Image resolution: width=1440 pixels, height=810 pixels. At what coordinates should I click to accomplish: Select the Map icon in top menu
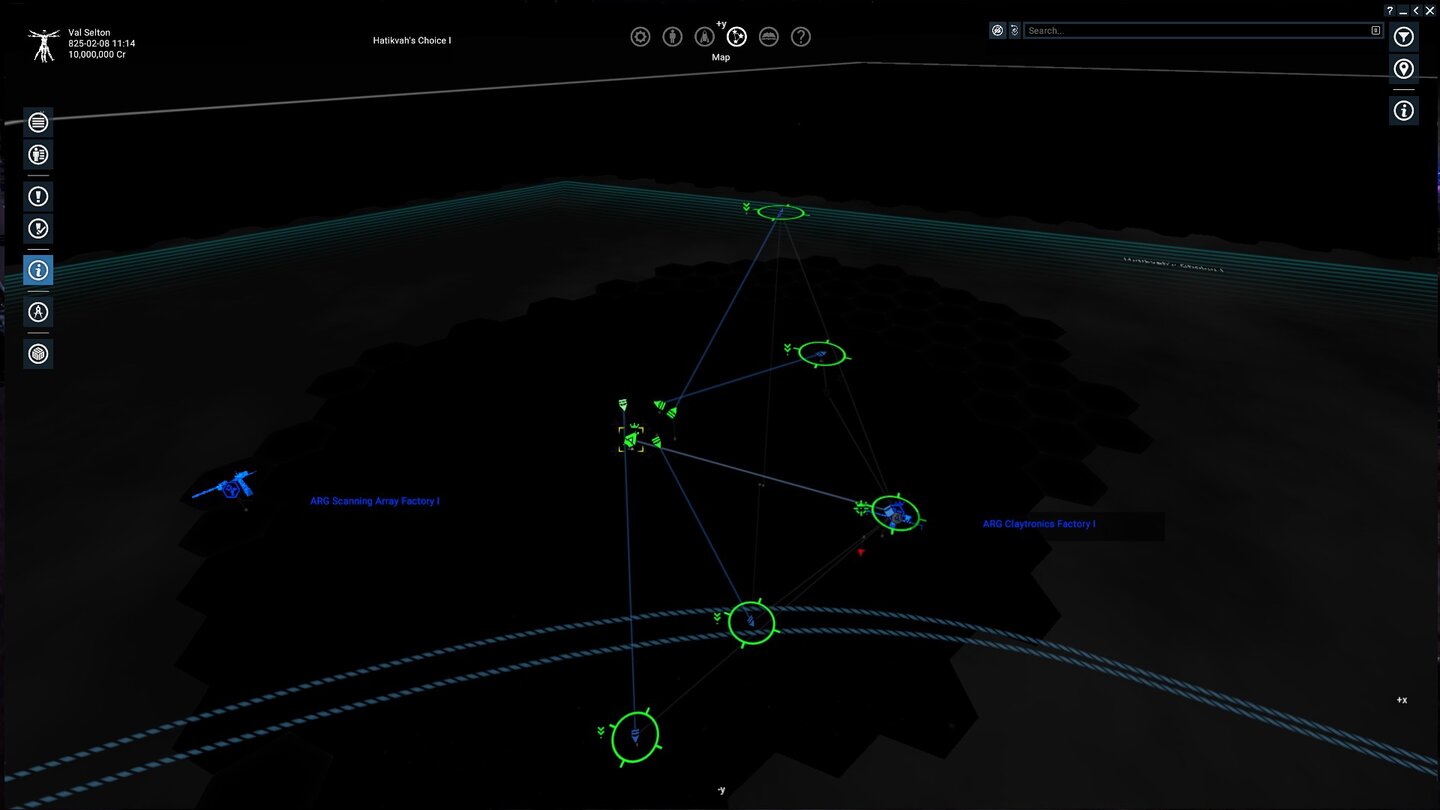pos(737,37)
